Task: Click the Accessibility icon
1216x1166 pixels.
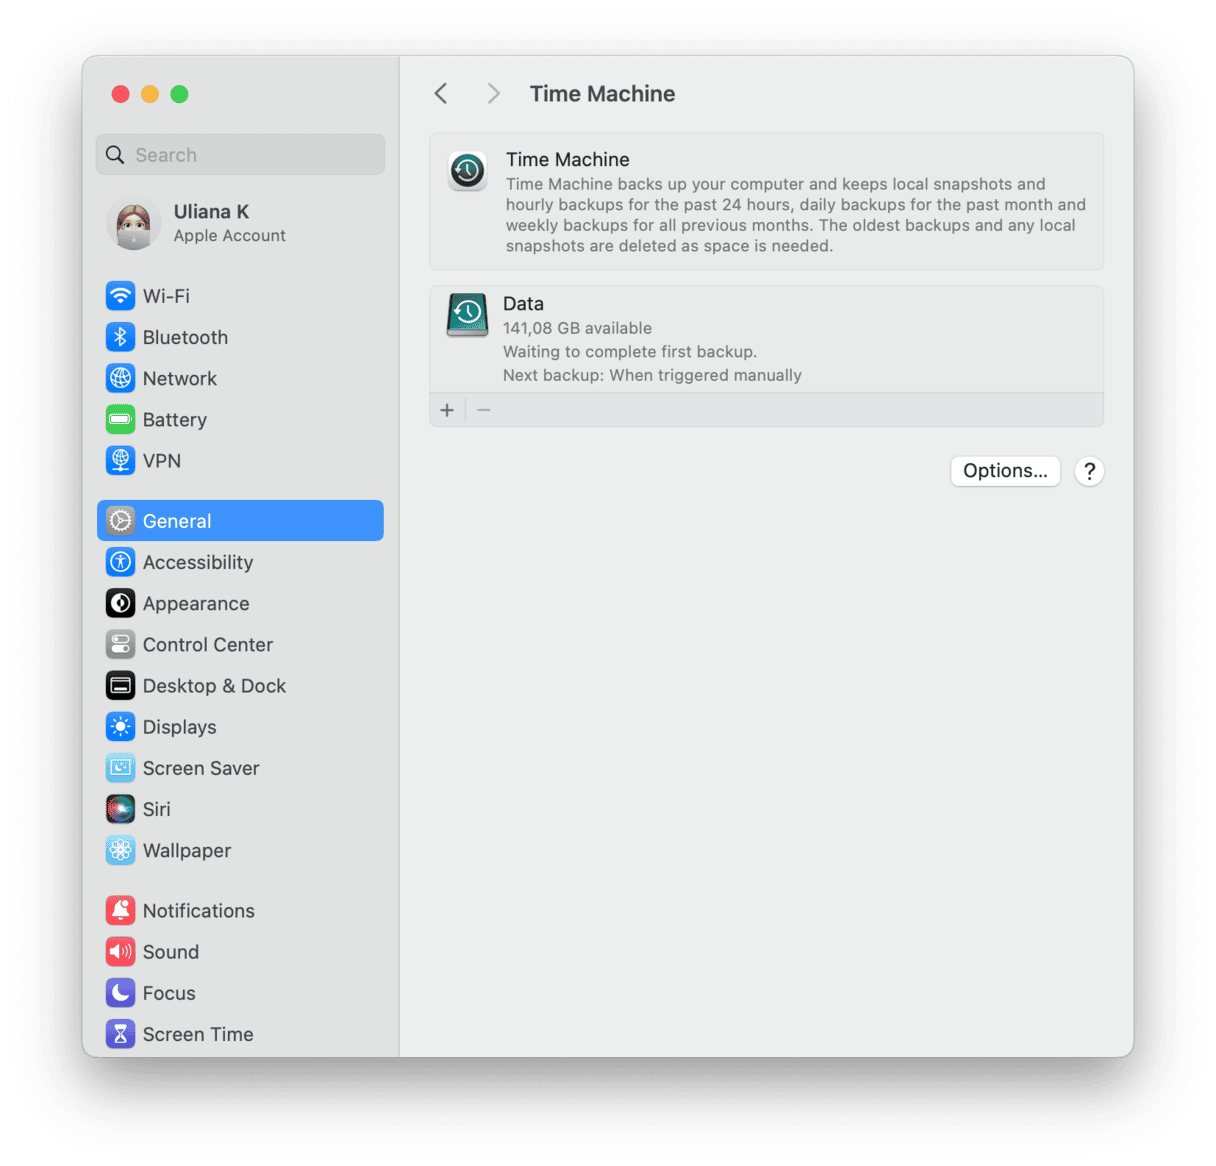Action: [x=120, y=562]
